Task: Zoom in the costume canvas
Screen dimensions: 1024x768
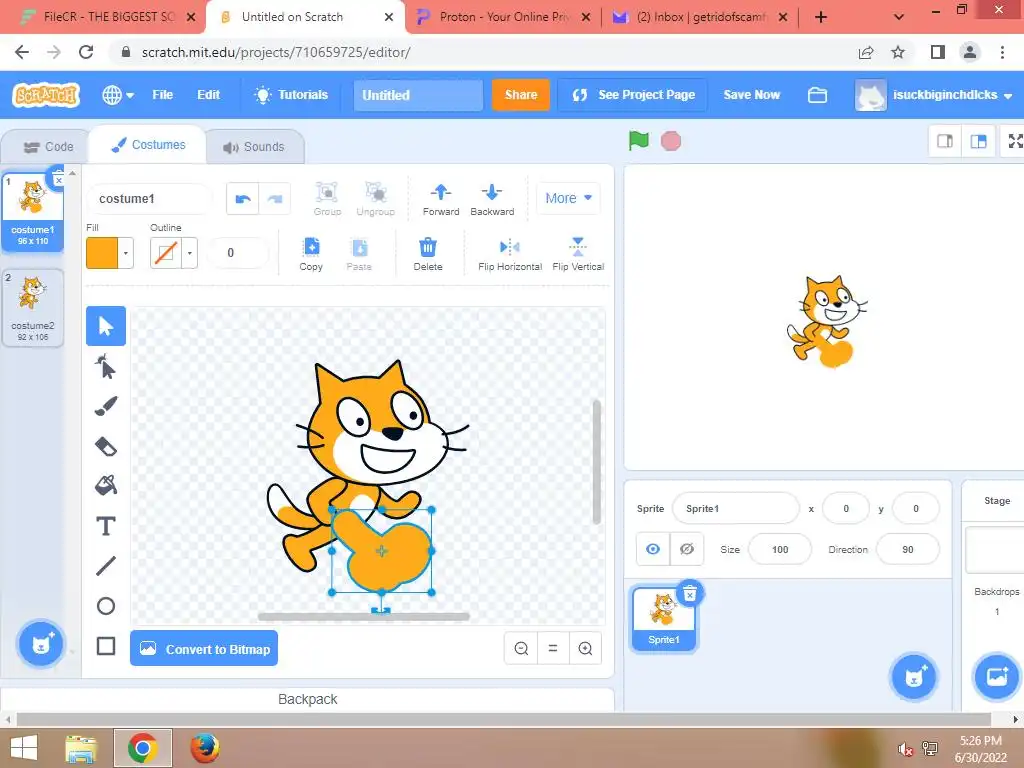Action: tap(585, 648)
